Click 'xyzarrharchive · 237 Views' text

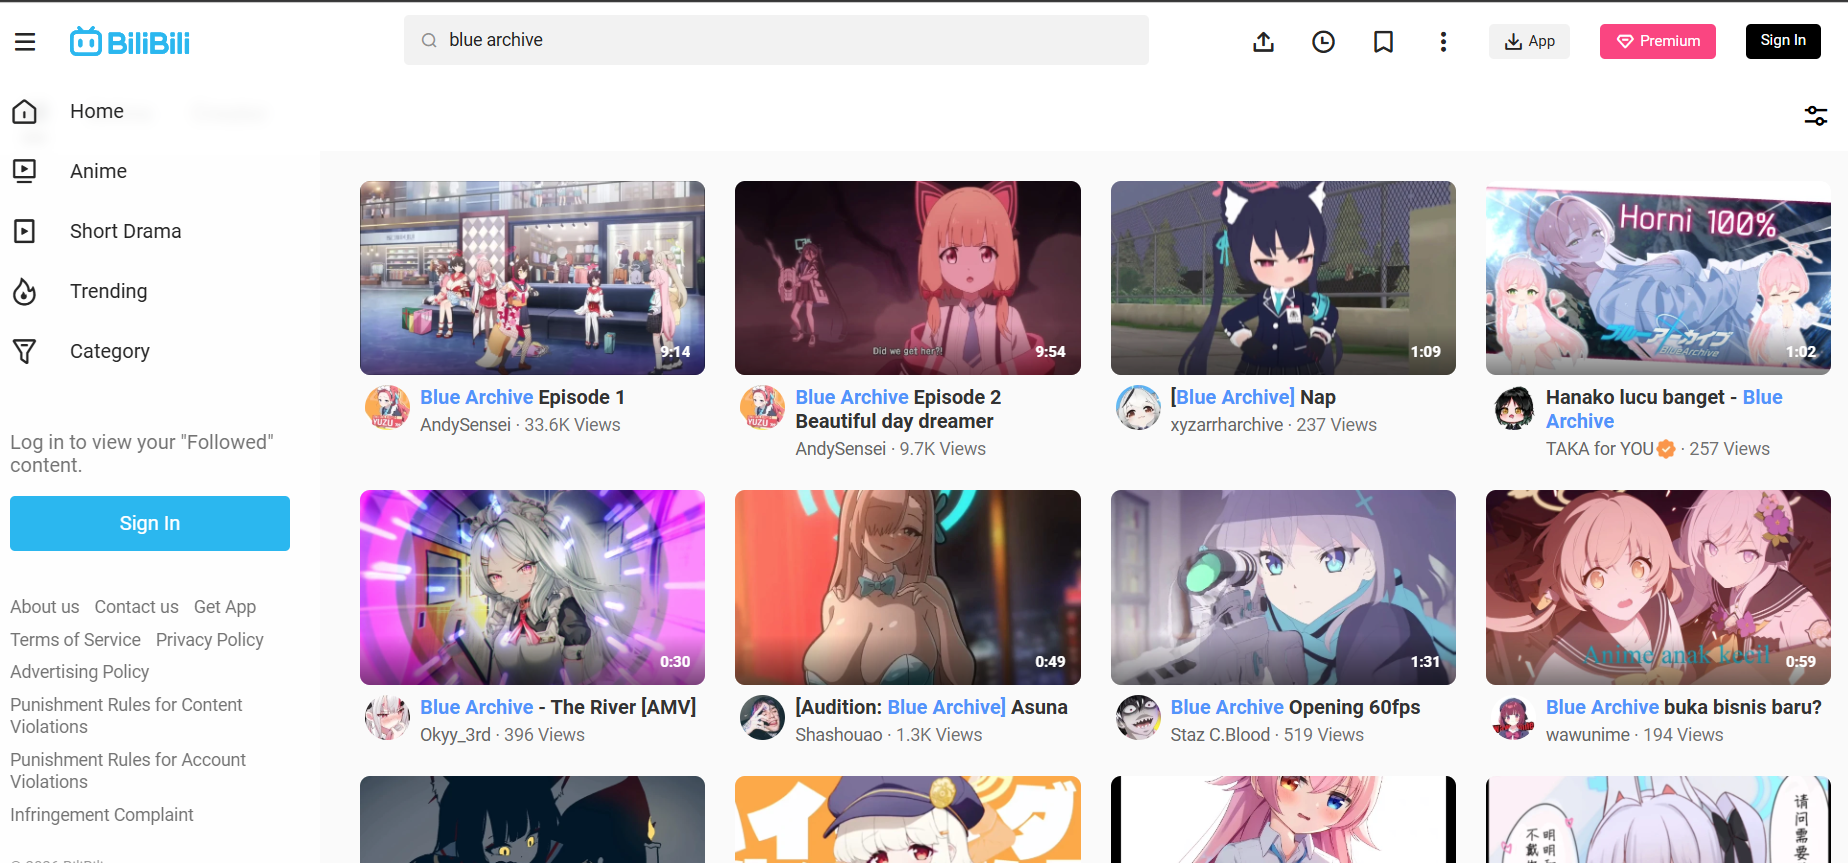point(1274,425)
